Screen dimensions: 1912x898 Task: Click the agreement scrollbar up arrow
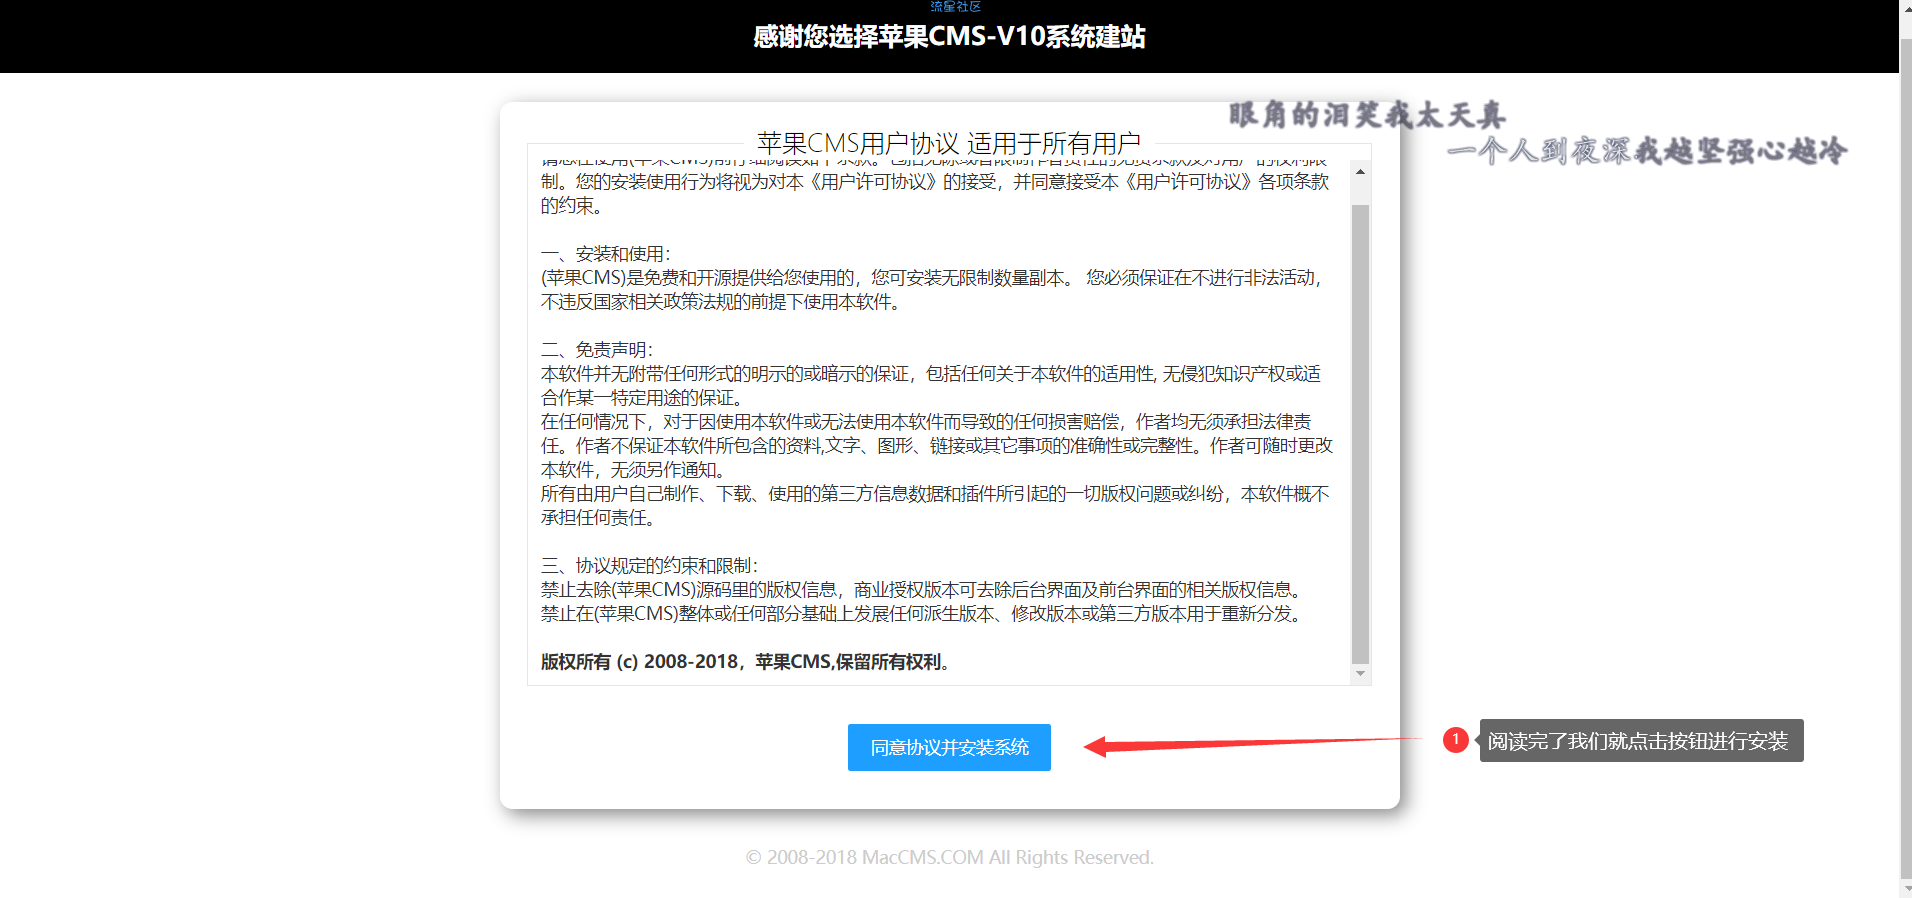(1360, 172)
